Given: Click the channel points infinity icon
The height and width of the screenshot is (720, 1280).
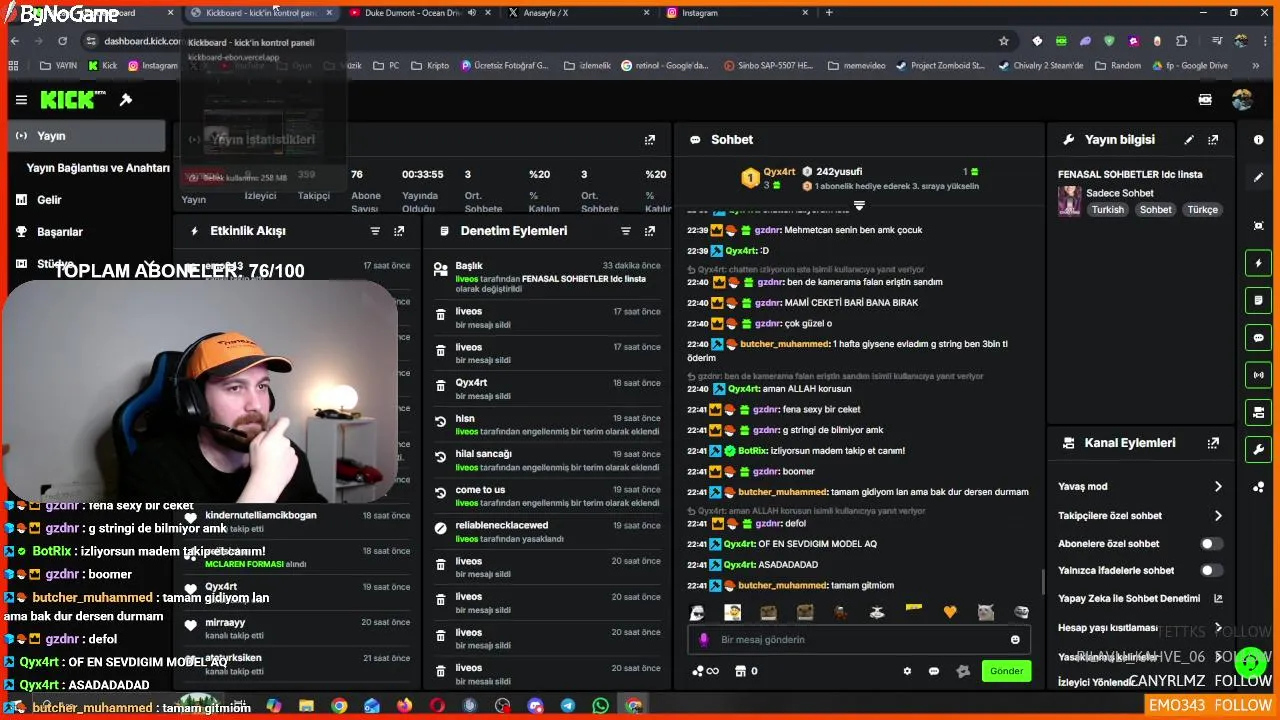Looking at the screenshot, I should pyautogui.click(x=705, y=671).
